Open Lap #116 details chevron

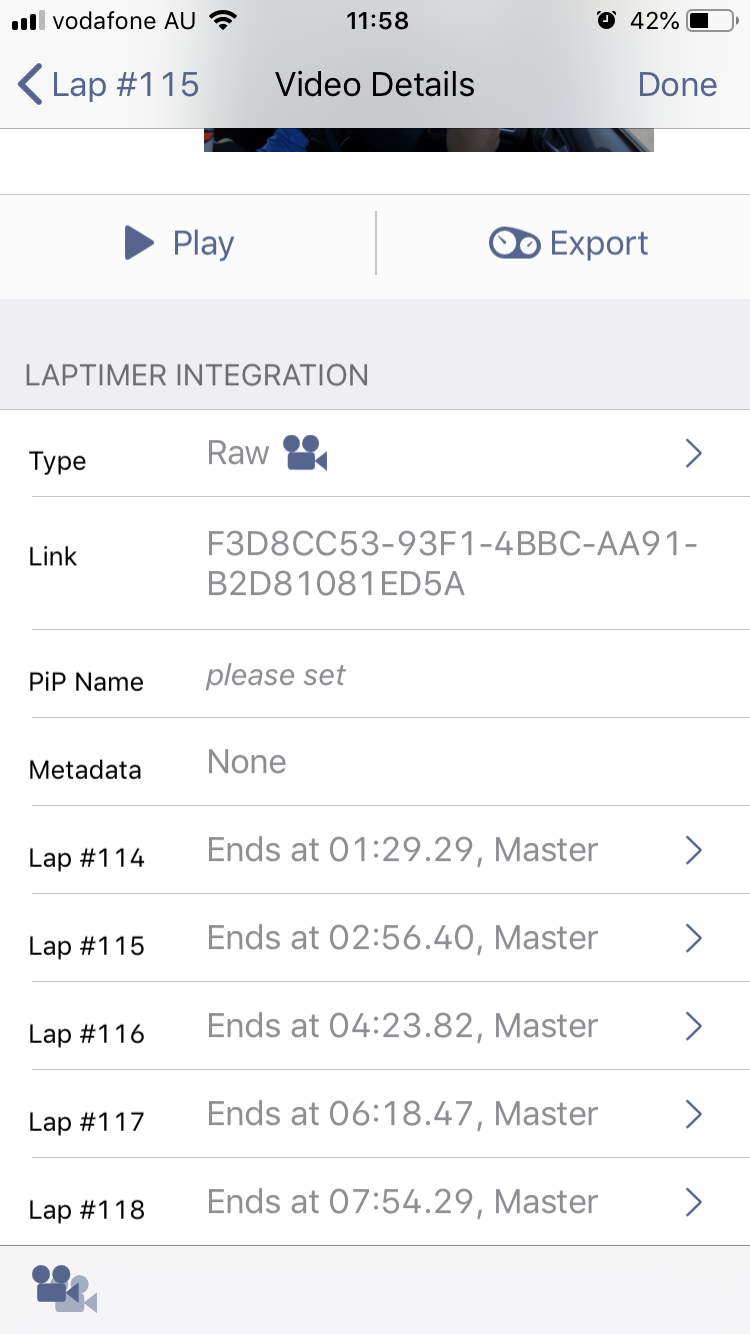pyautogui.click(x=694, y=1026)
